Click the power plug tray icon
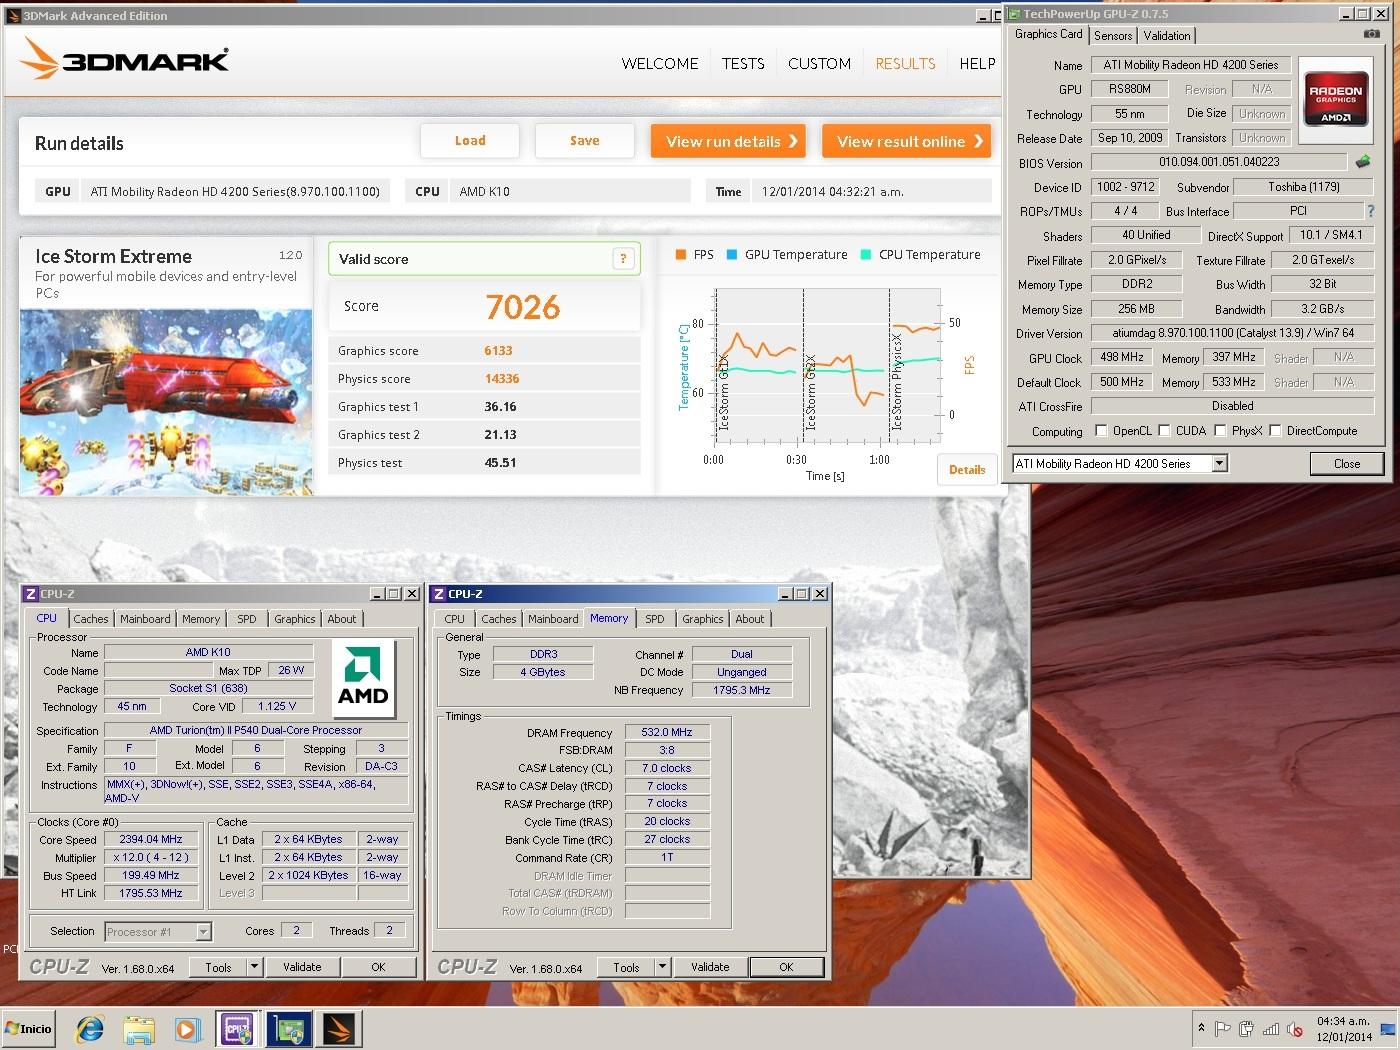This screenshot has height=1050, width=1400. coord(1246,1029)
